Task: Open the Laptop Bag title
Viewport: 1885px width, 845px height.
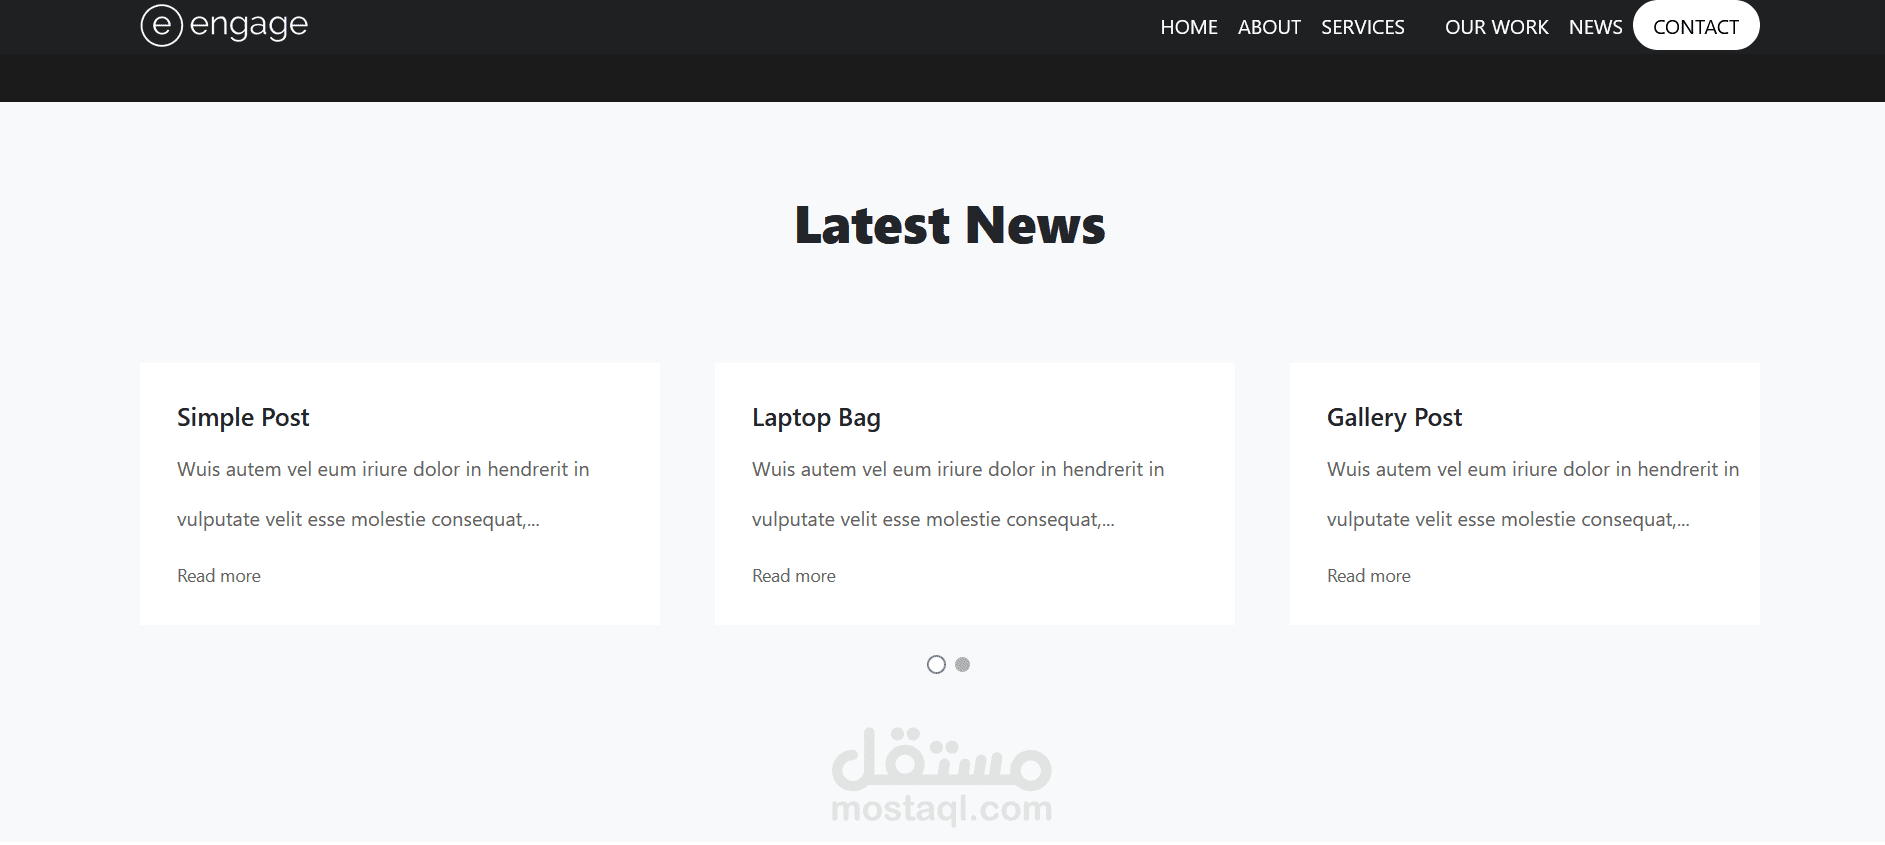Action: coord(816,417)
